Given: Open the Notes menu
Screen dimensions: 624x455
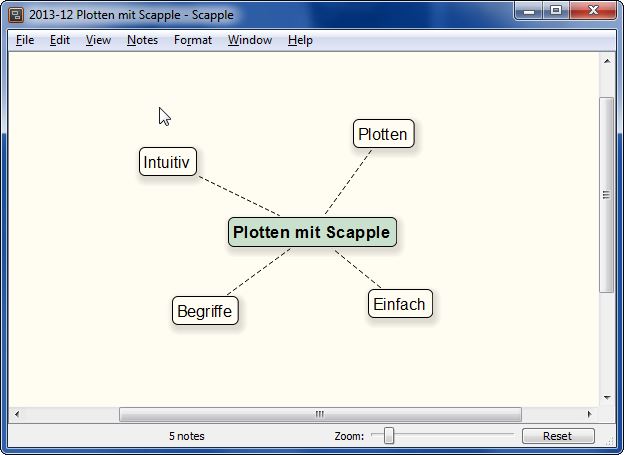Looking at the screenshot, I should 142,40.
